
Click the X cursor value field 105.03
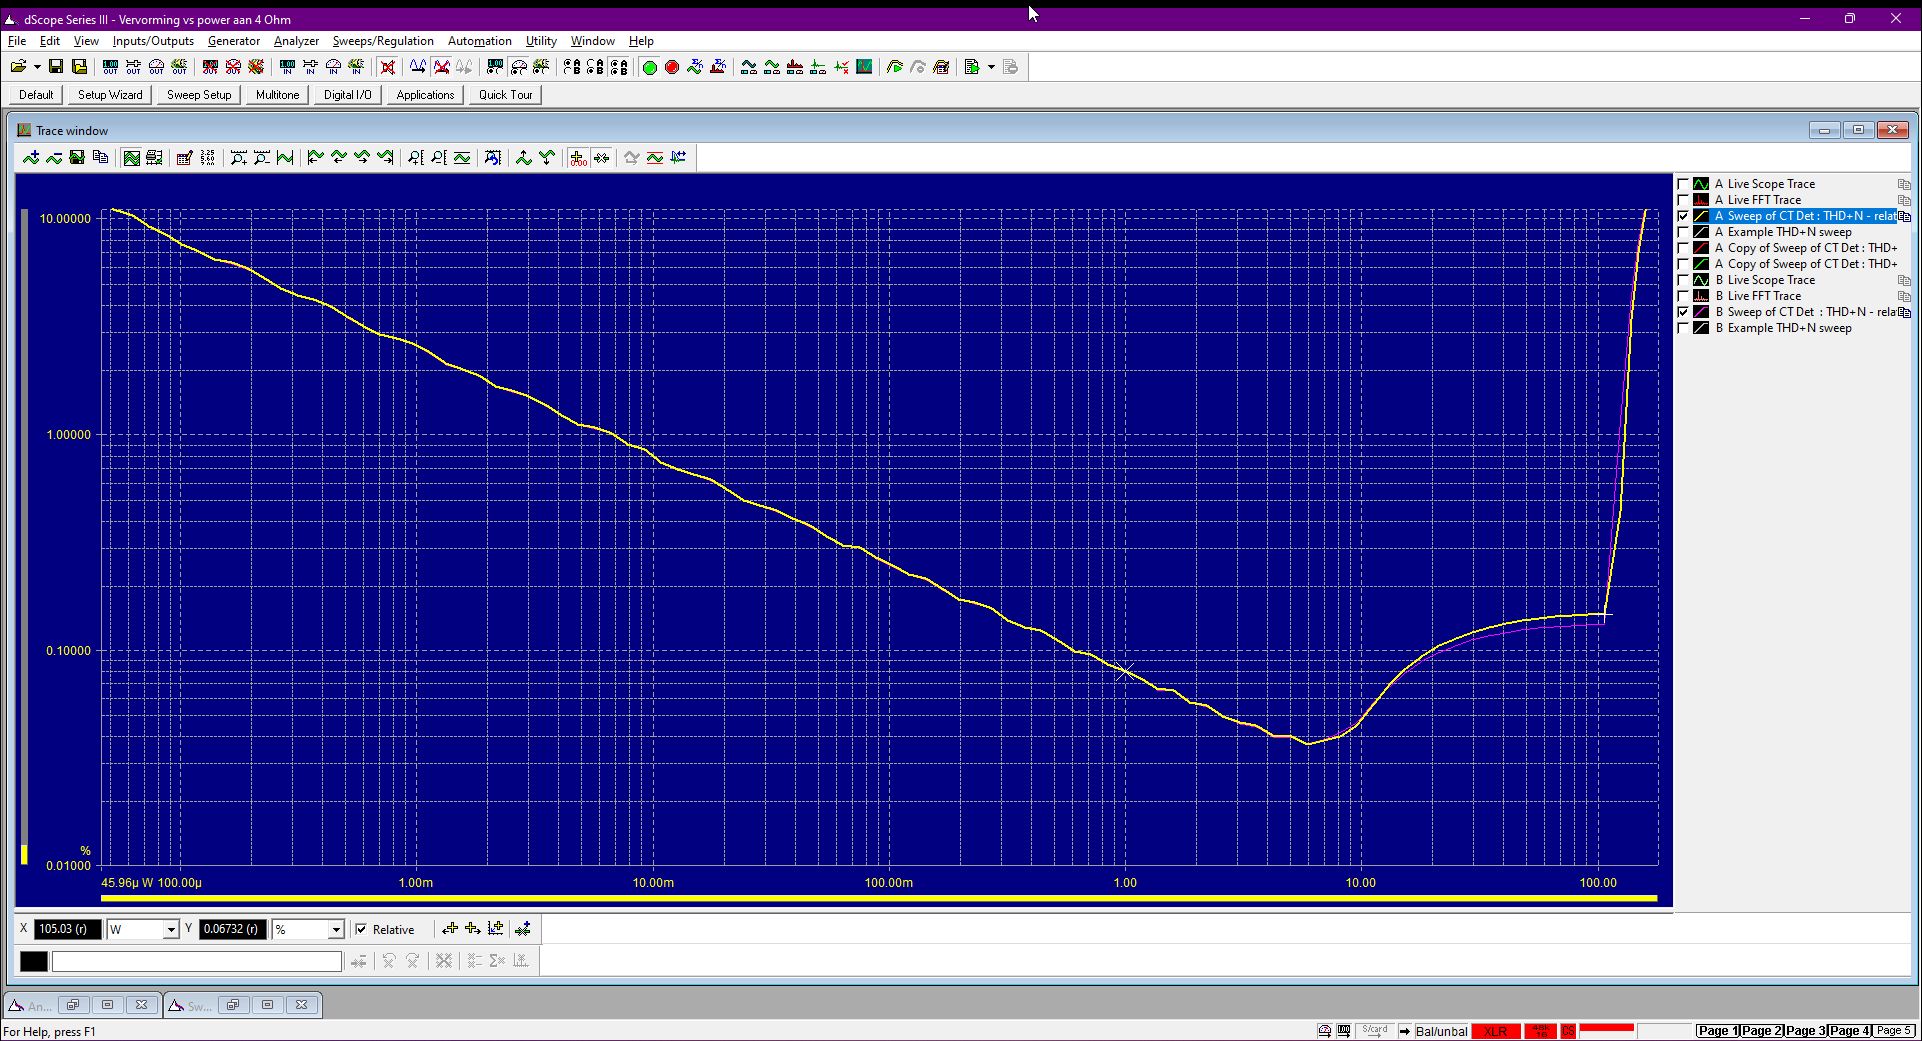pos(67,929)
